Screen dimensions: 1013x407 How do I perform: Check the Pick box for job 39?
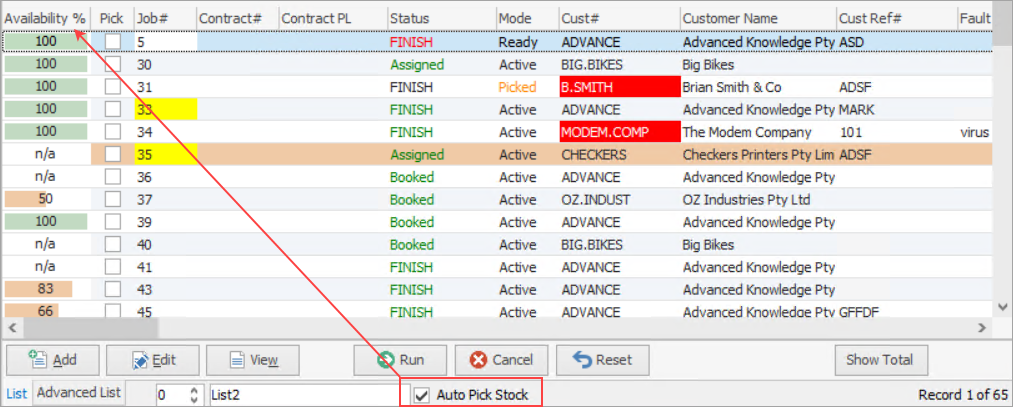[x=113, y=222]
